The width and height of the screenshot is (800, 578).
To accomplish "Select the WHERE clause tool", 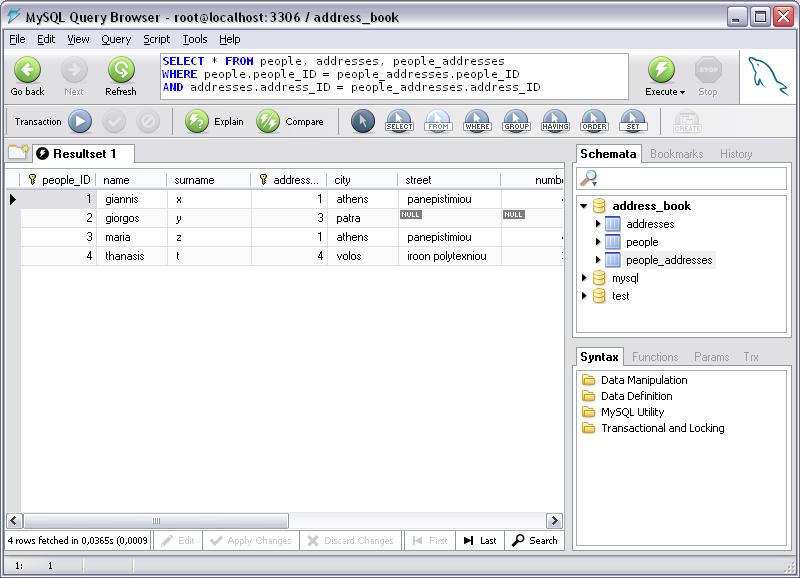I will coord(478,121).
